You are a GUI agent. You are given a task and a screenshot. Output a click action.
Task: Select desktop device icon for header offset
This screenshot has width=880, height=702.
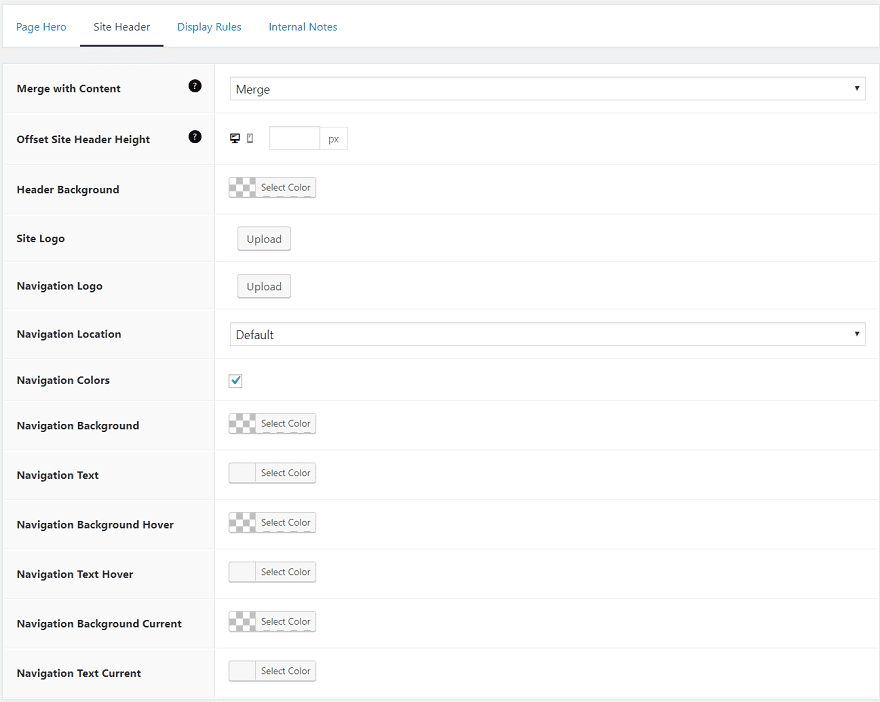235,138
